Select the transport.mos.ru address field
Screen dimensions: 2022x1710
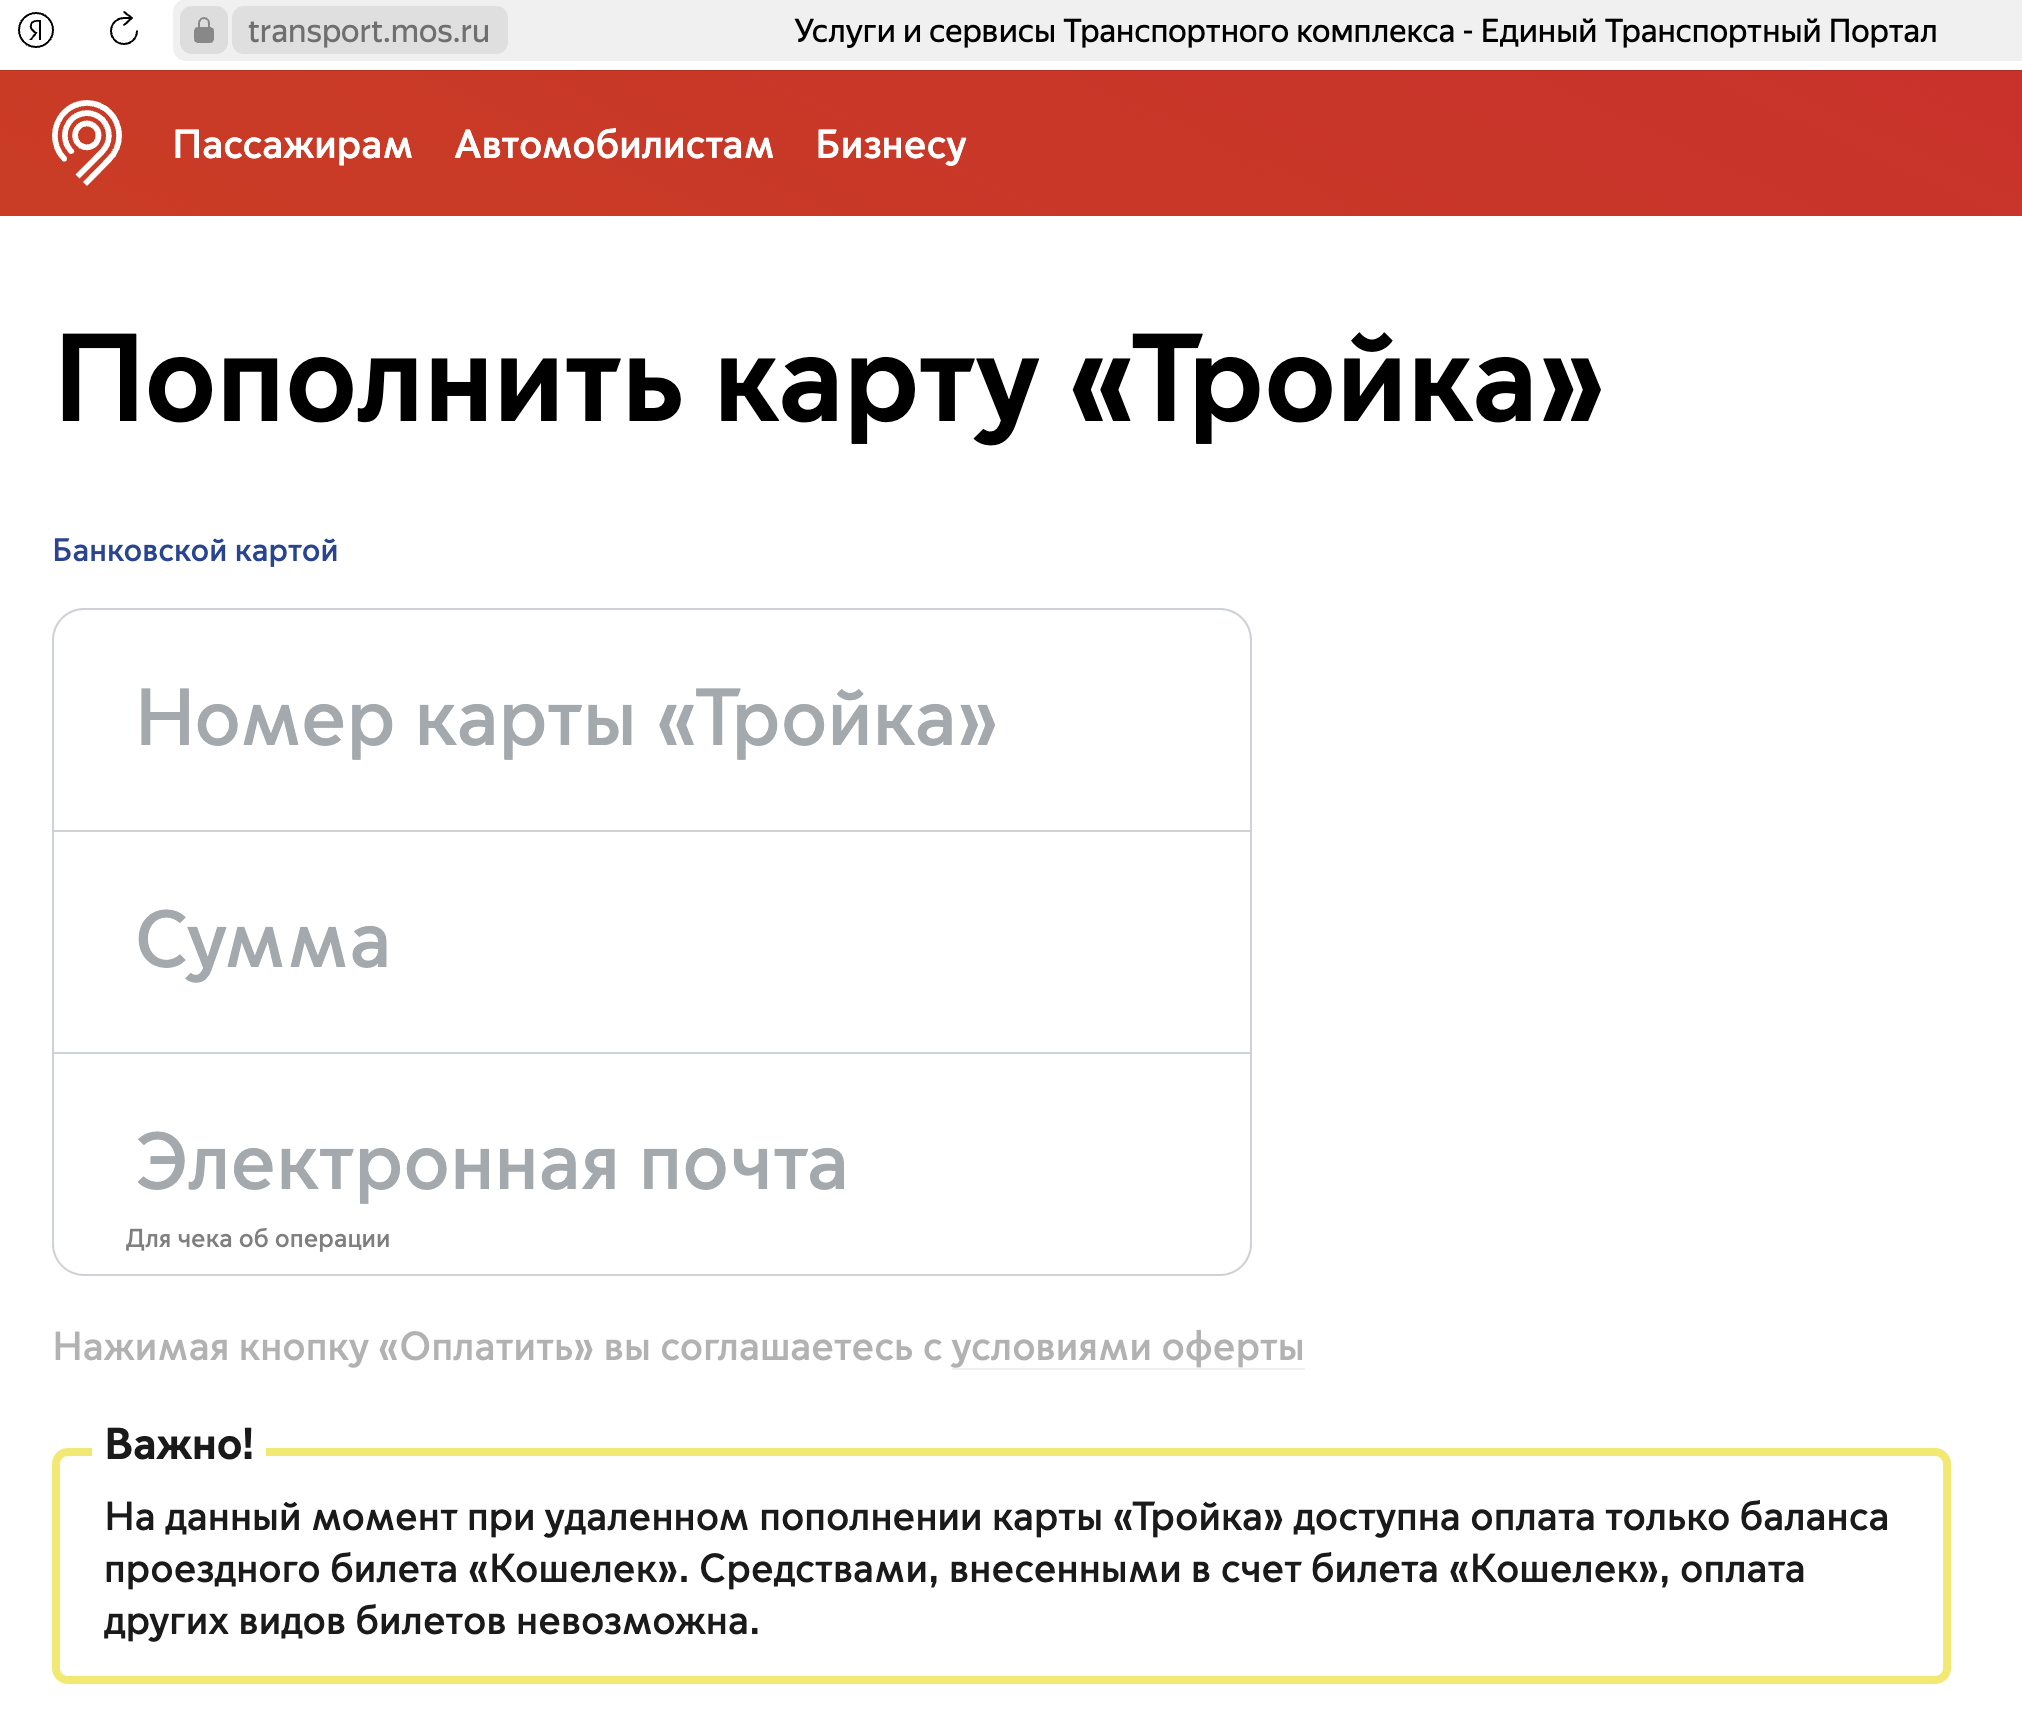(x=369, y=31)
